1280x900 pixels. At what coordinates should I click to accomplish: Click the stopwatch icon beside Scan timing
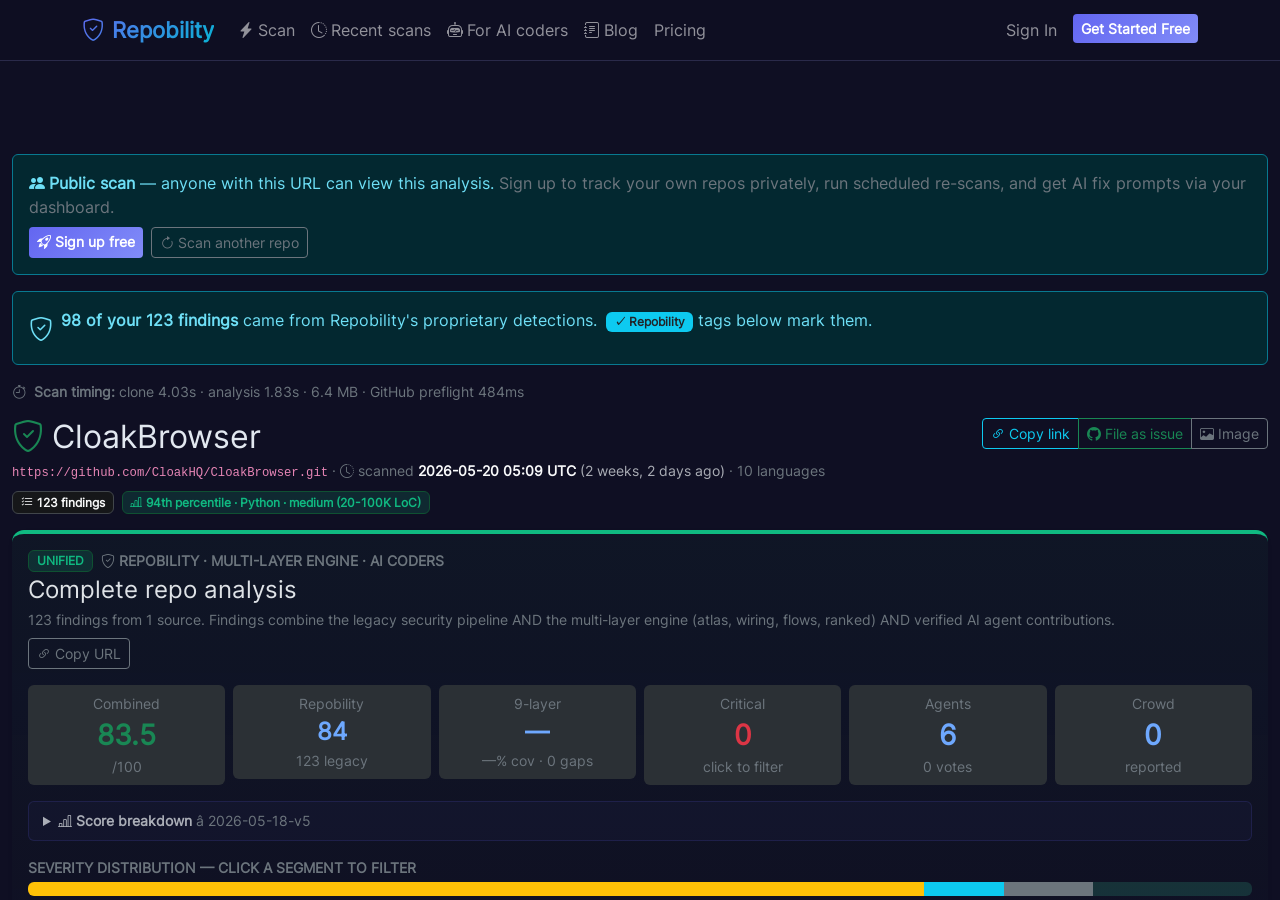pos(20,392)
